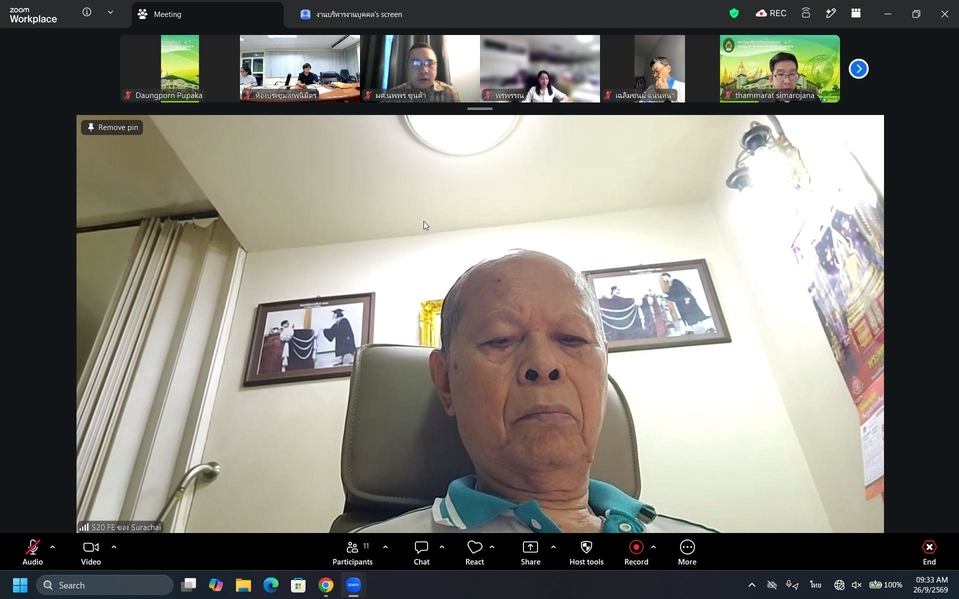The width and height of the screenshot is (959, 599).
Task: Click the annotation pencil icon in title bar
Action: pyautogui.click(x=831, y=13)
